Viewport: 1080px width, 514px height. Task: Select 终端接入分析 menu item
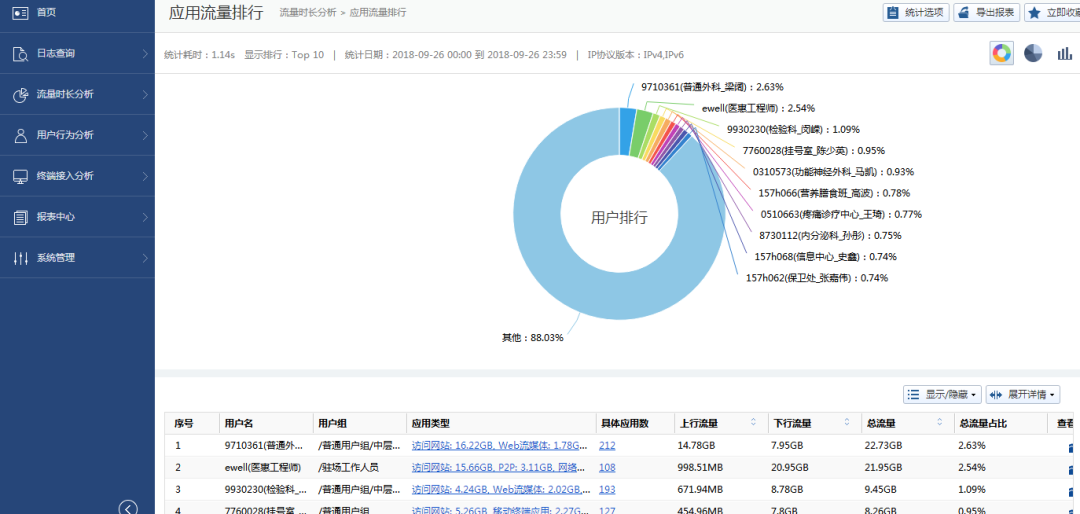[x=77, y=176]
